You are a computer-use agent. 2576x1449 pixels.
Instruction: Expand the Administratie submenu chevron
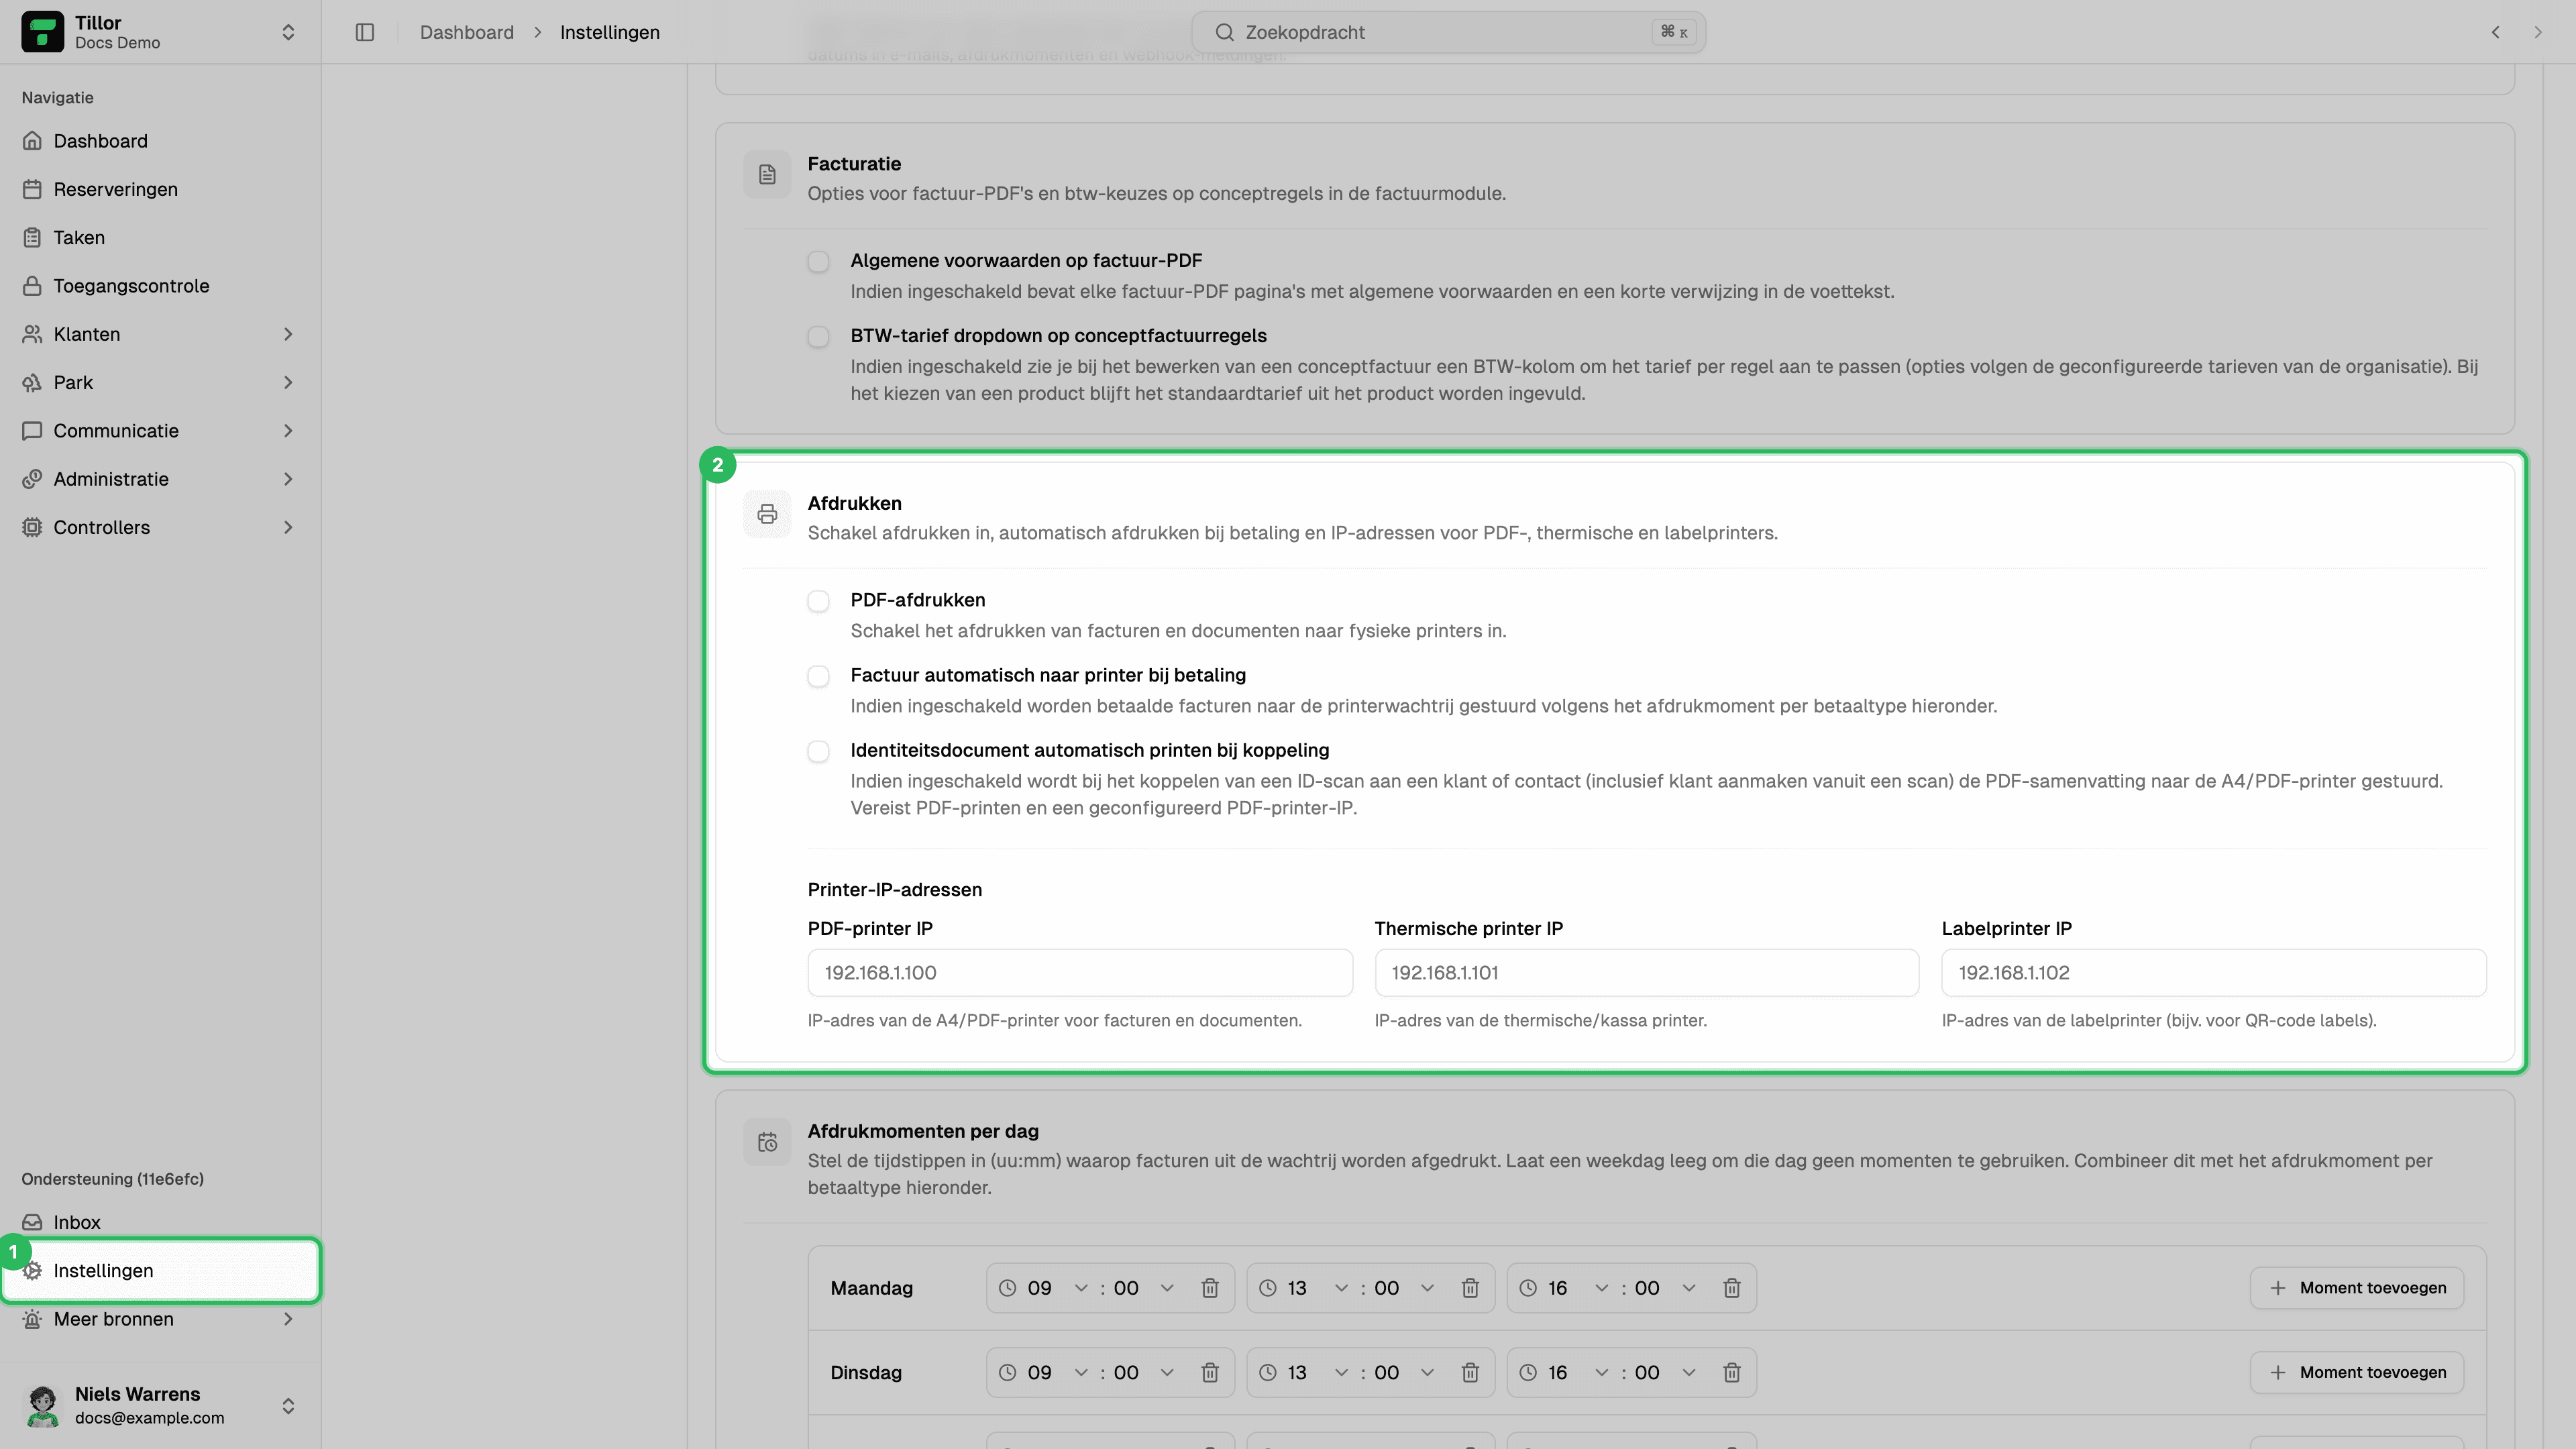(288, 479)
